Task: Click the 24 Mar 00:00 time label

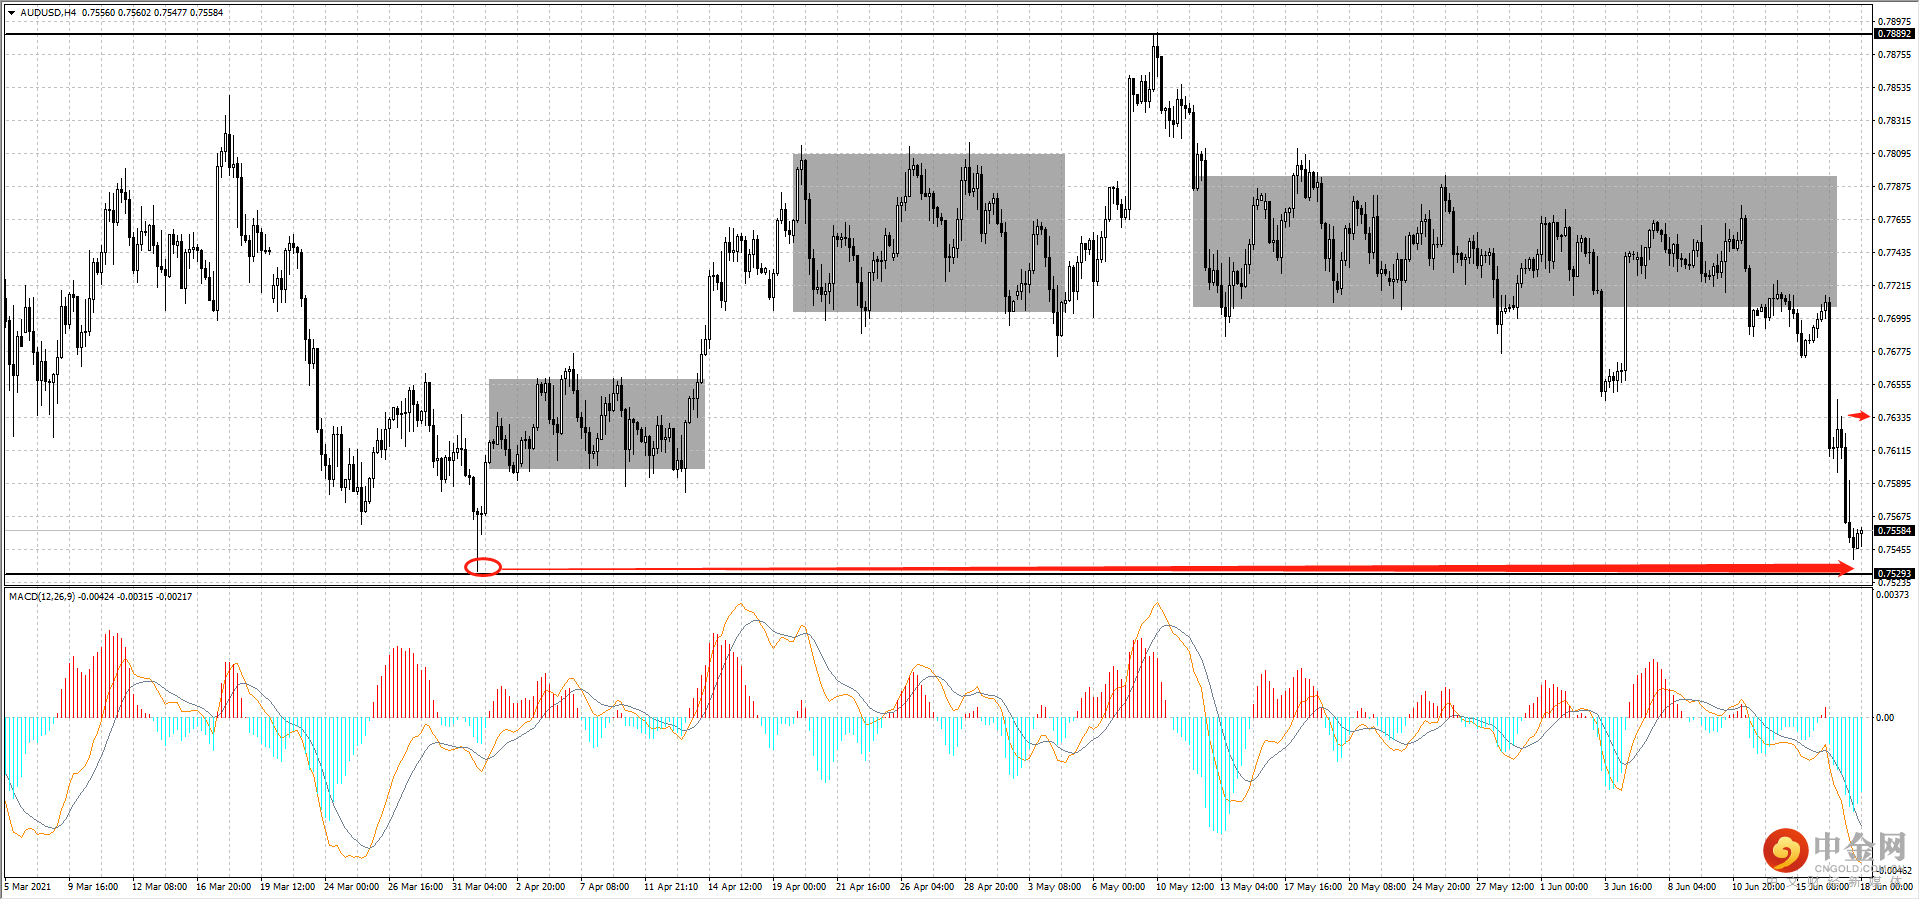Action: (352, 887)
